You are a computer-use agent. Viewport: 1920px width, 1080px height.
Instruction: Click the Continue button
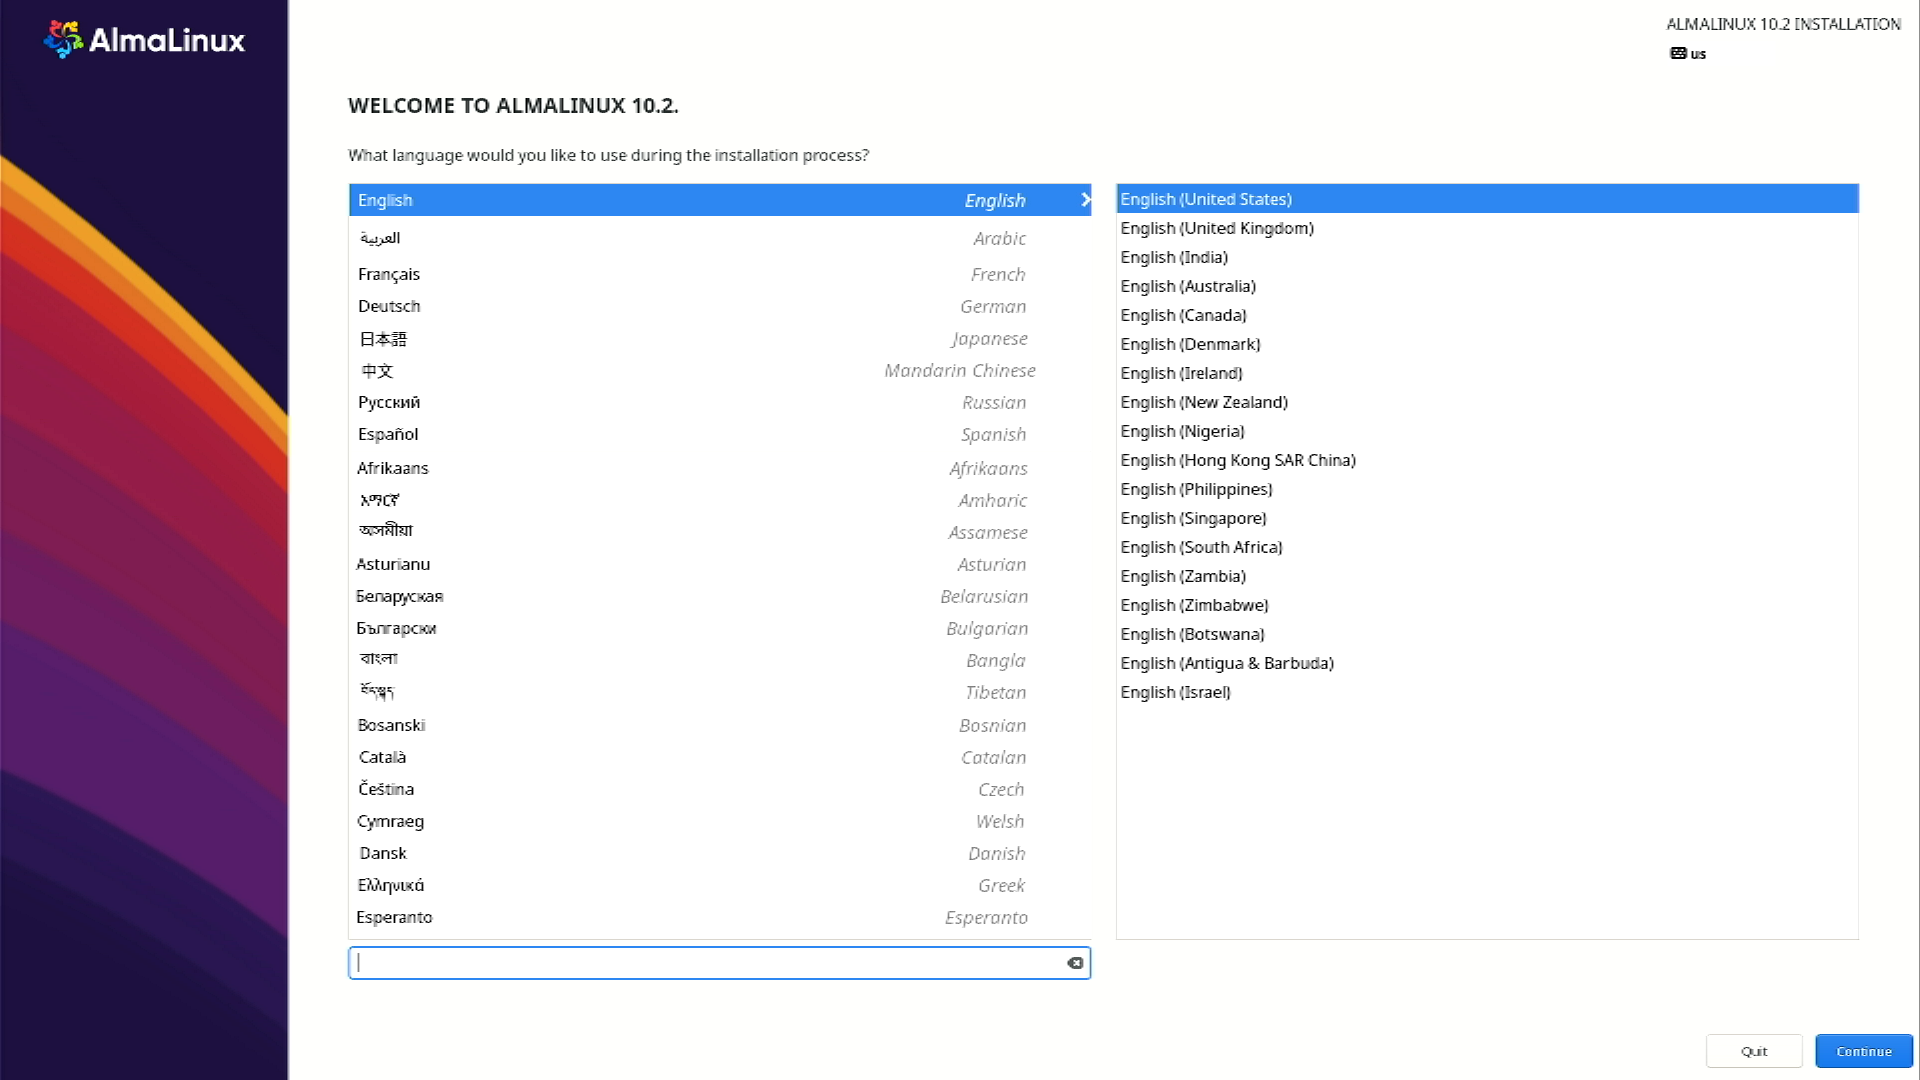pyautogui.click(x=1864, y=1051)
